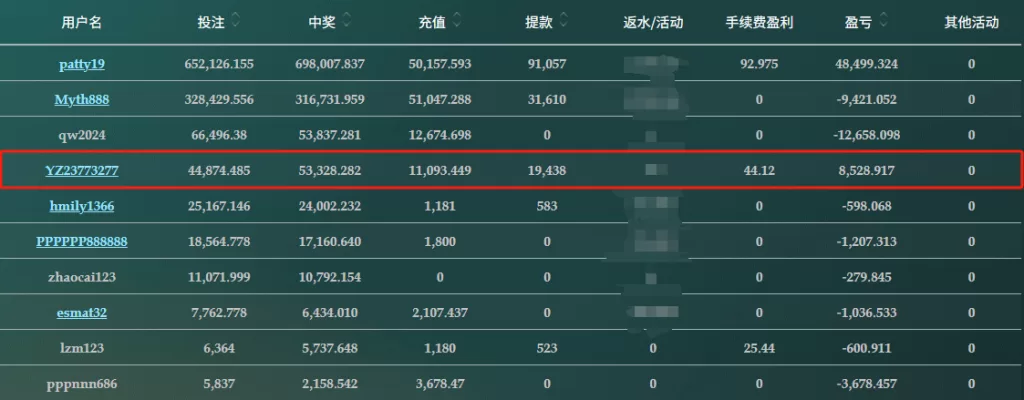Open user patty19 details

coord(82,64)
